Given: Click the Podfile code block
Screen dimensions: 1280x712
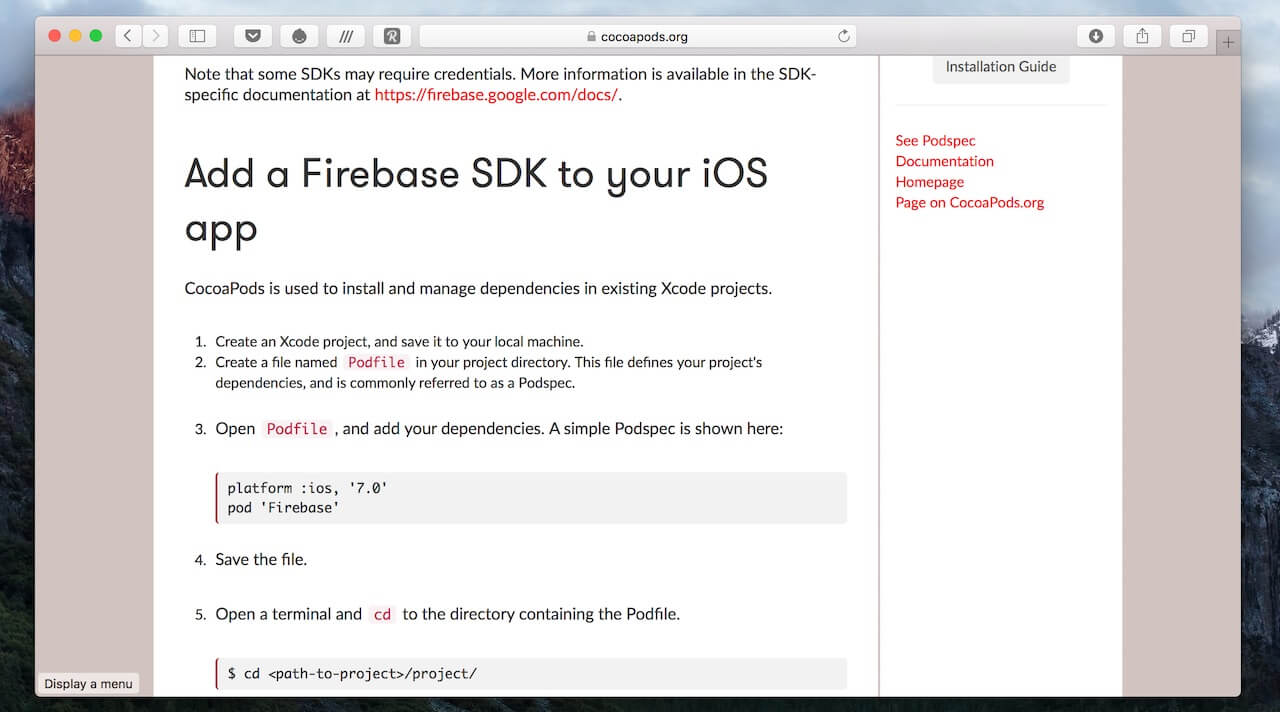Looking at the screenshot, I should click(x=531, y=498).
